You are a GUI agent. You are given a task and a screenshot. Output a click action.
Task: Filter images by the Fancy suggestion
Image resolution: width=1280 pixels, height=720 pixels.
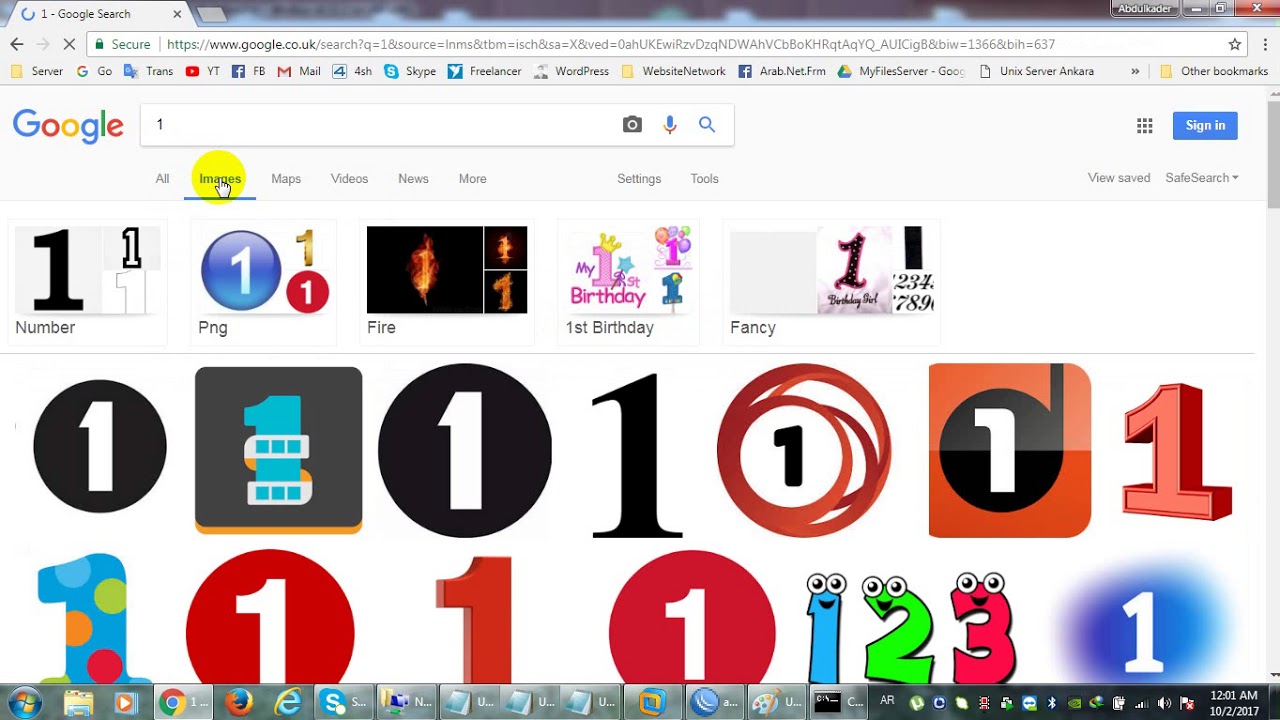831,283
